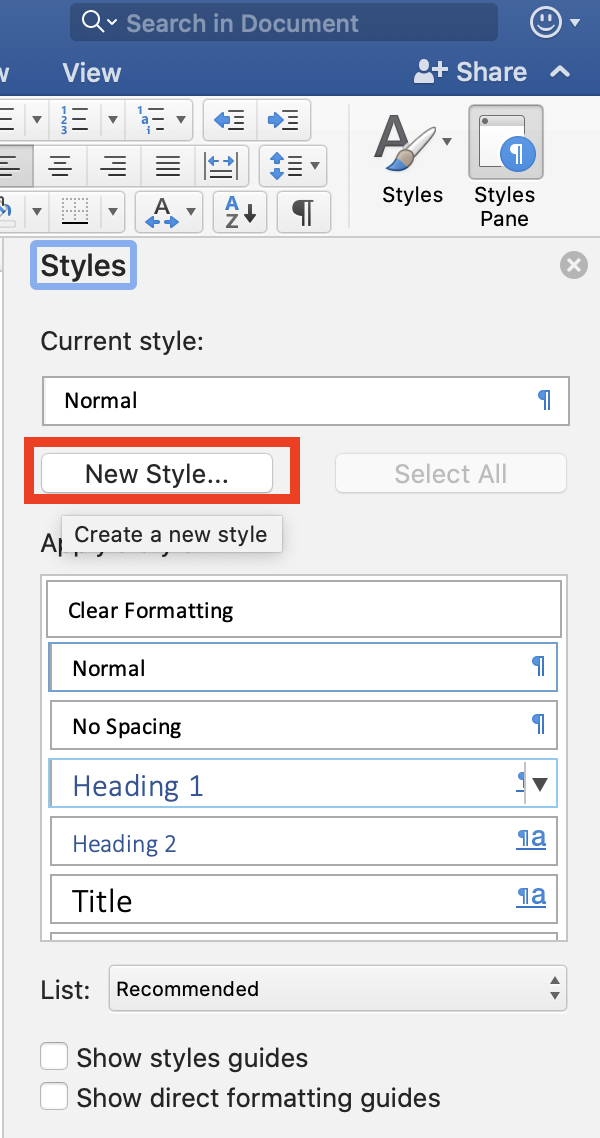Close the Styles pane
600x1138 pixels.
point(573,265)
